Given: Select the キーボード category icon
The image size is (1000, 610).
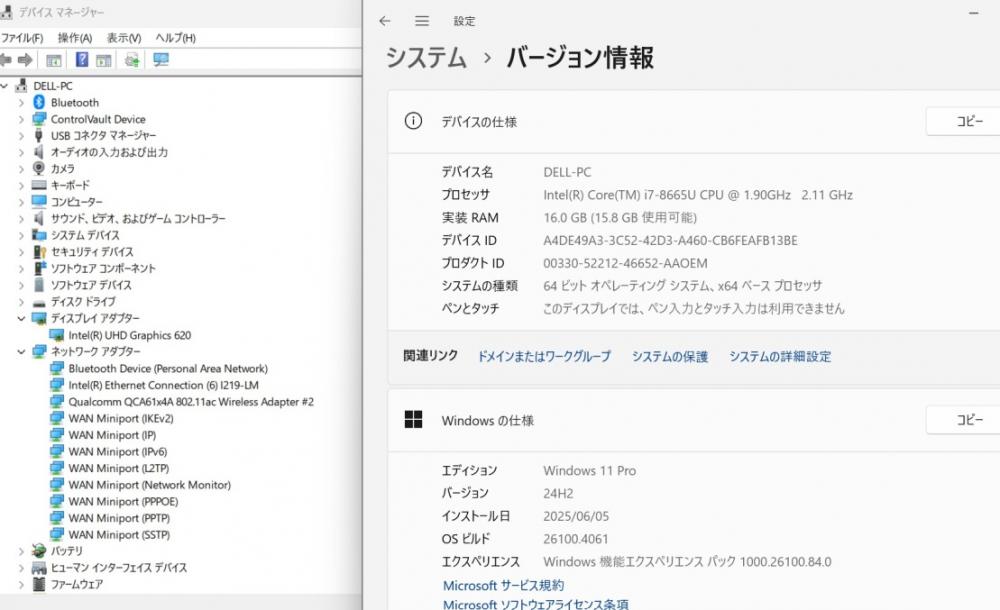Looking at the screenshot, I should tap(39, 185).
